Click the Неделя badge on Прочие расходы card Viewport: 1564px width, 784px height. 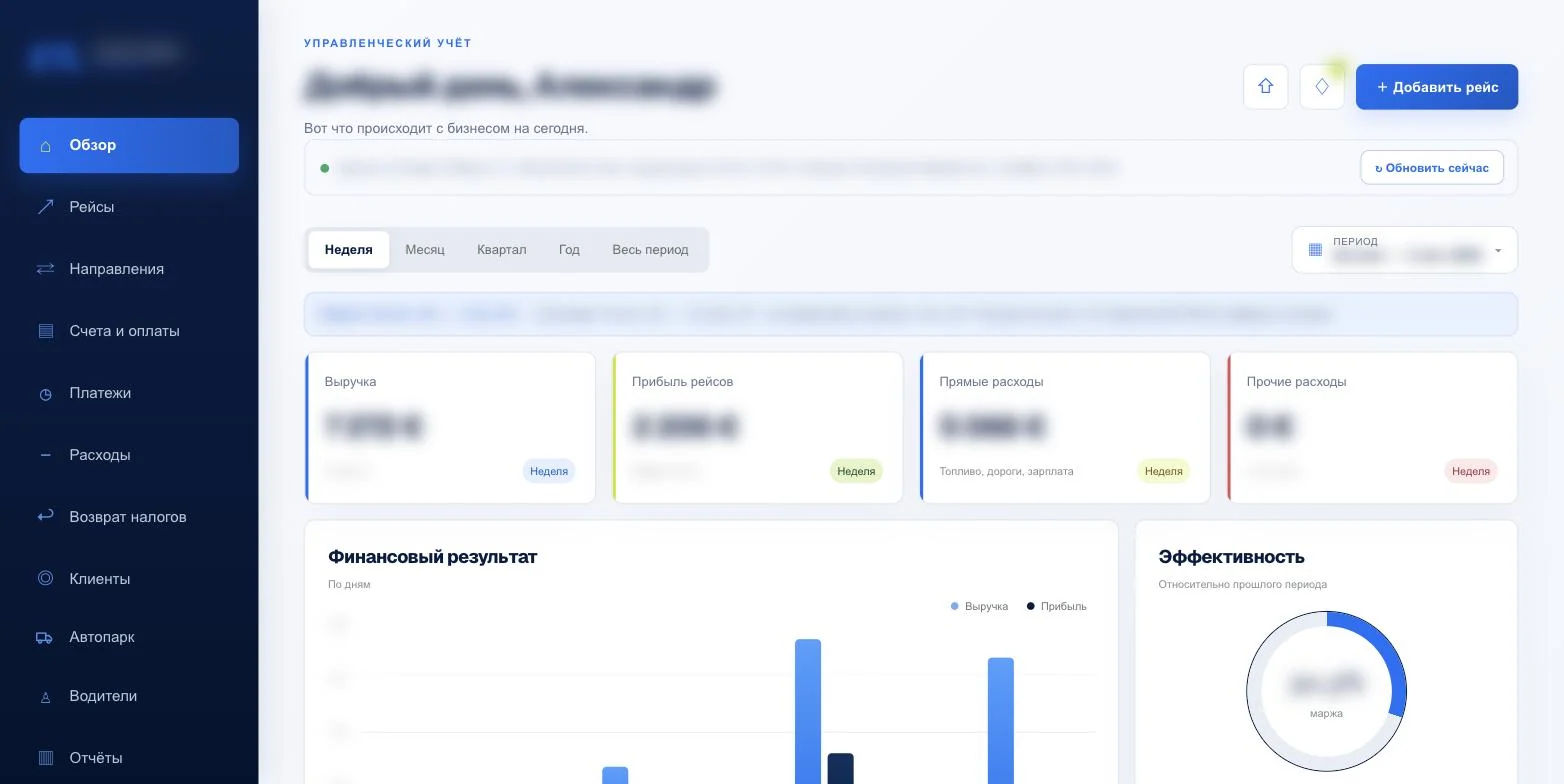tap(1471, 471)
